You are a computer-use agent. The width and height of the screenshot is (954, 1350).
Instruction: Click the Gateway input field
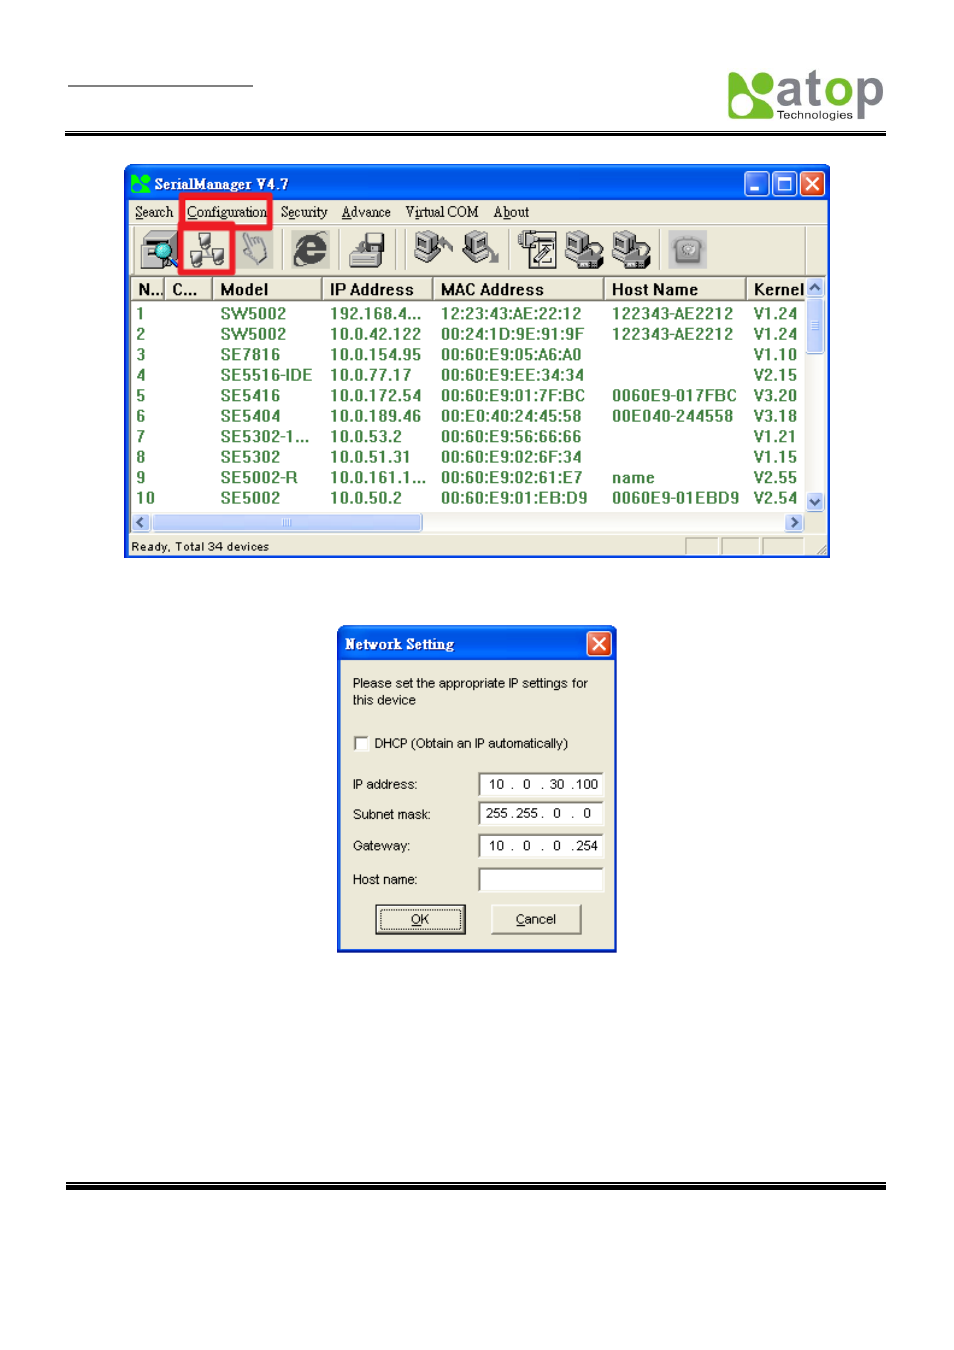[x=541, y=845]
